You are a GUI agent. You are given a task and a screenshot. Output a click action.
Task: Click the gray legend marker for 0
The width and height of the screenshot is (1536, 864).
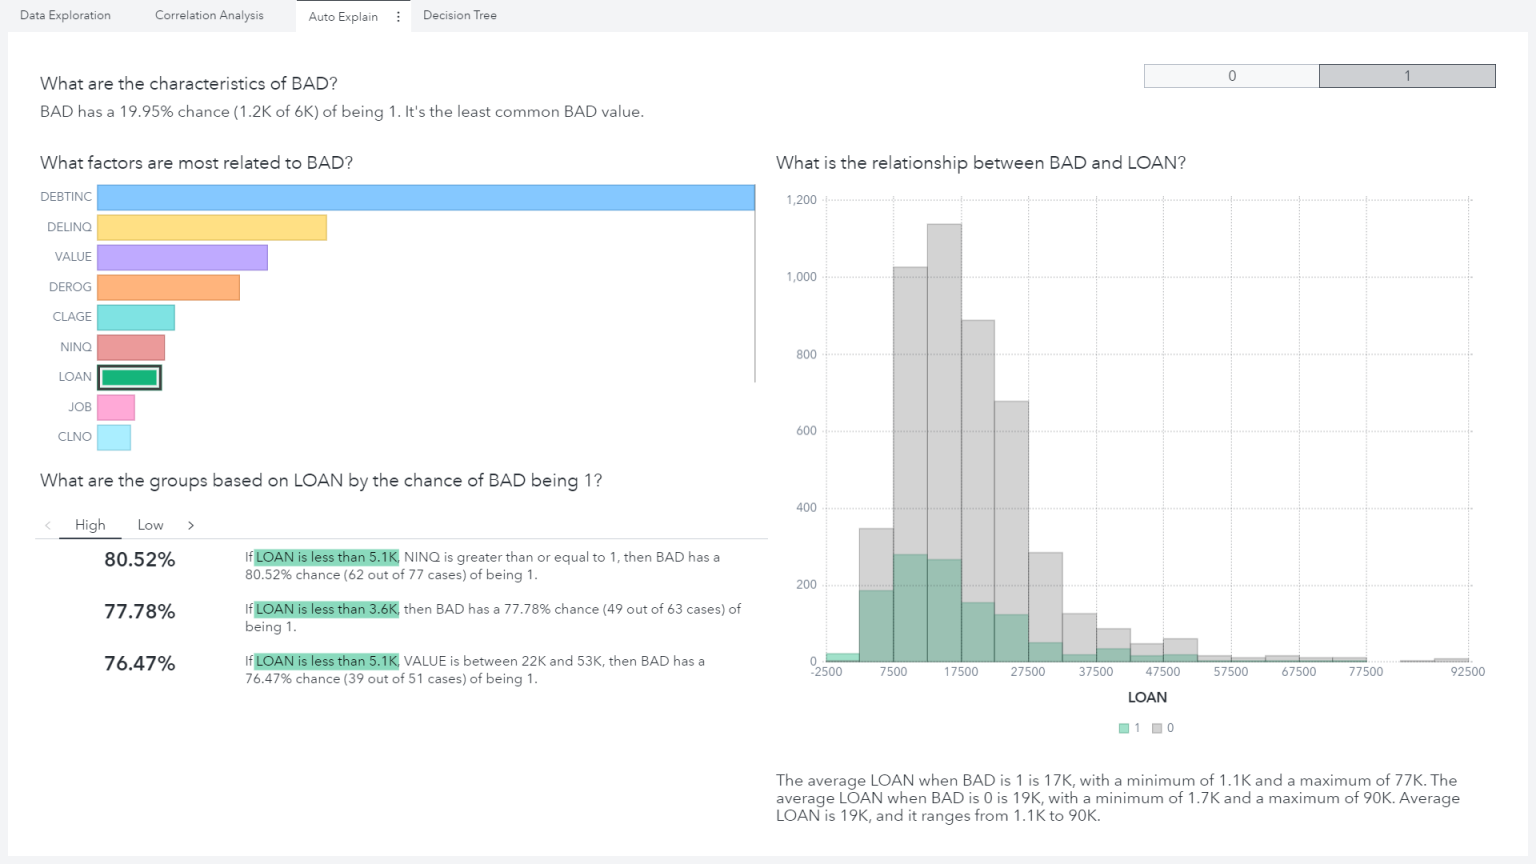click(1157, 728)
